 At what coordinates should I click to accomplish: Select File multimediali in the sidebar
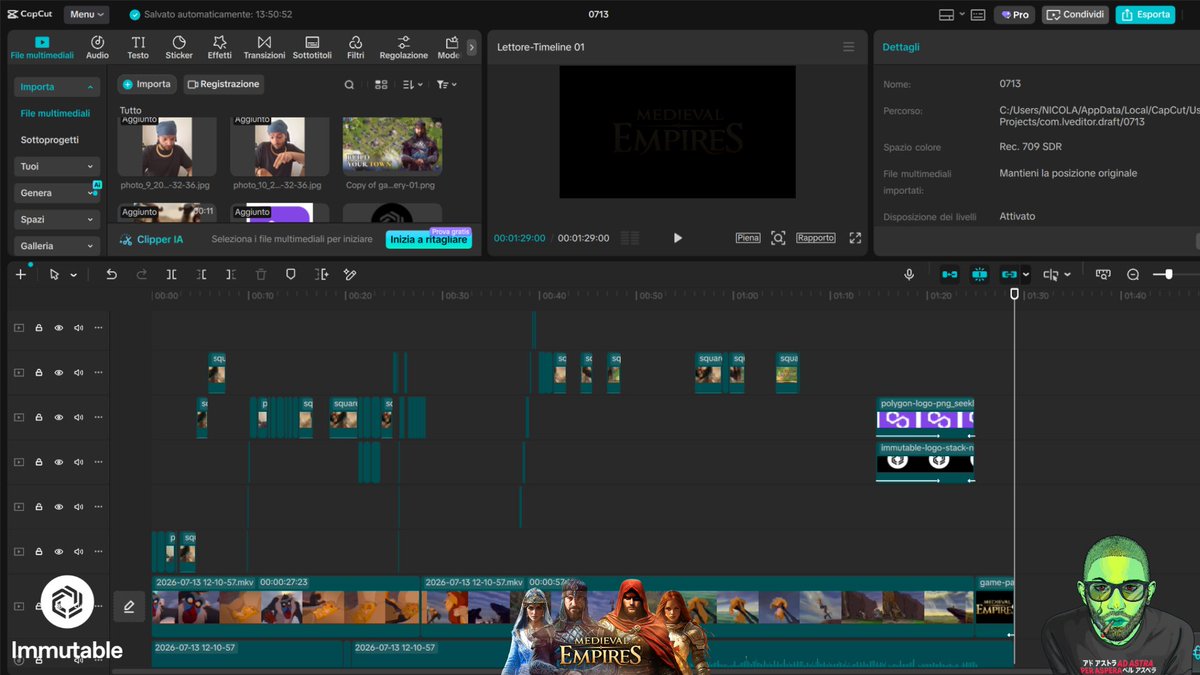(55, 113)
